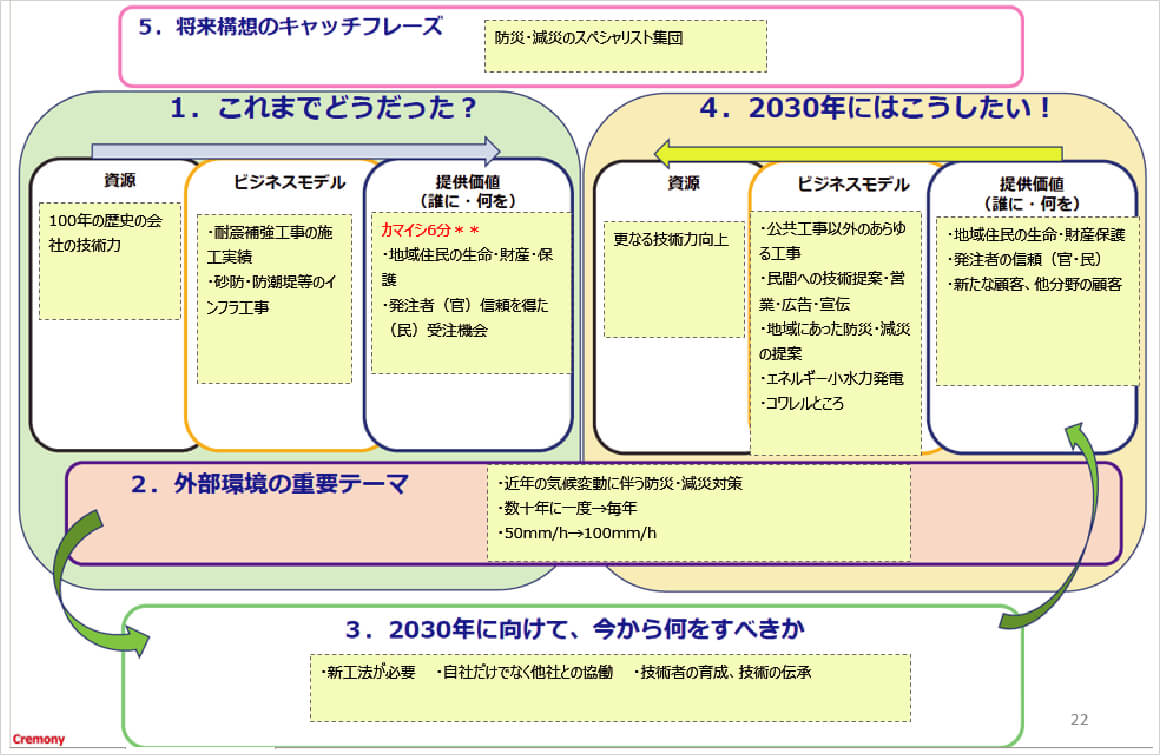The height and width of the screenshot is (756, 1160).
Task: Click the bullet '民間への技術提案・営業・広告・宣伝'
Action: point(832,291)
